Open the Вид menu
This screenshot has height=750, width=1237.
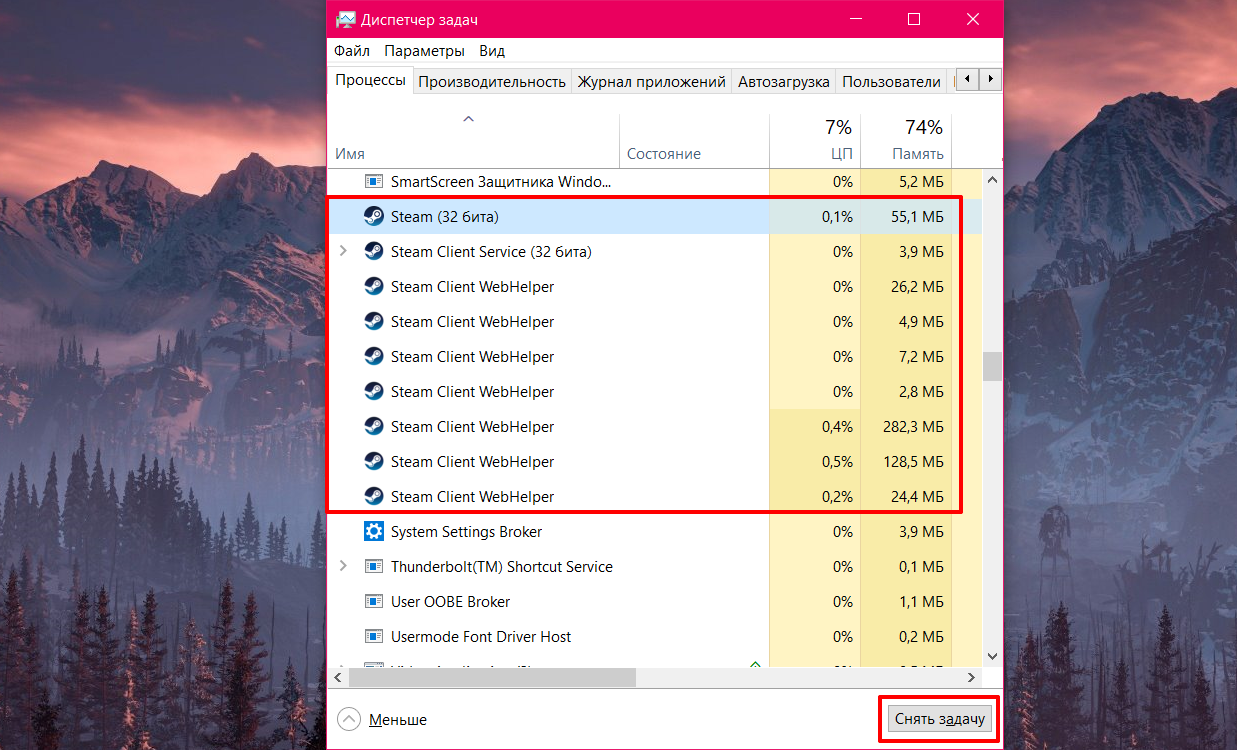click(x=492, y=51)
